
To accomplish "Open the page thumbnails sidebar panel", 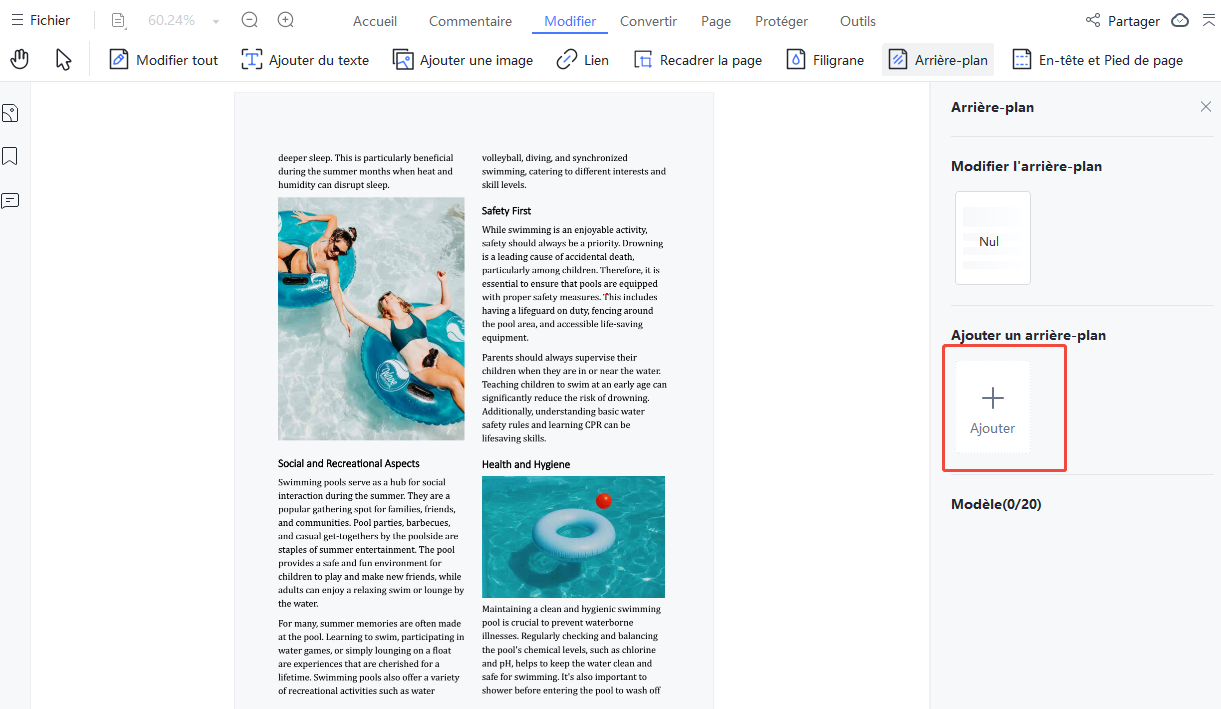I will tap(11, 113).
